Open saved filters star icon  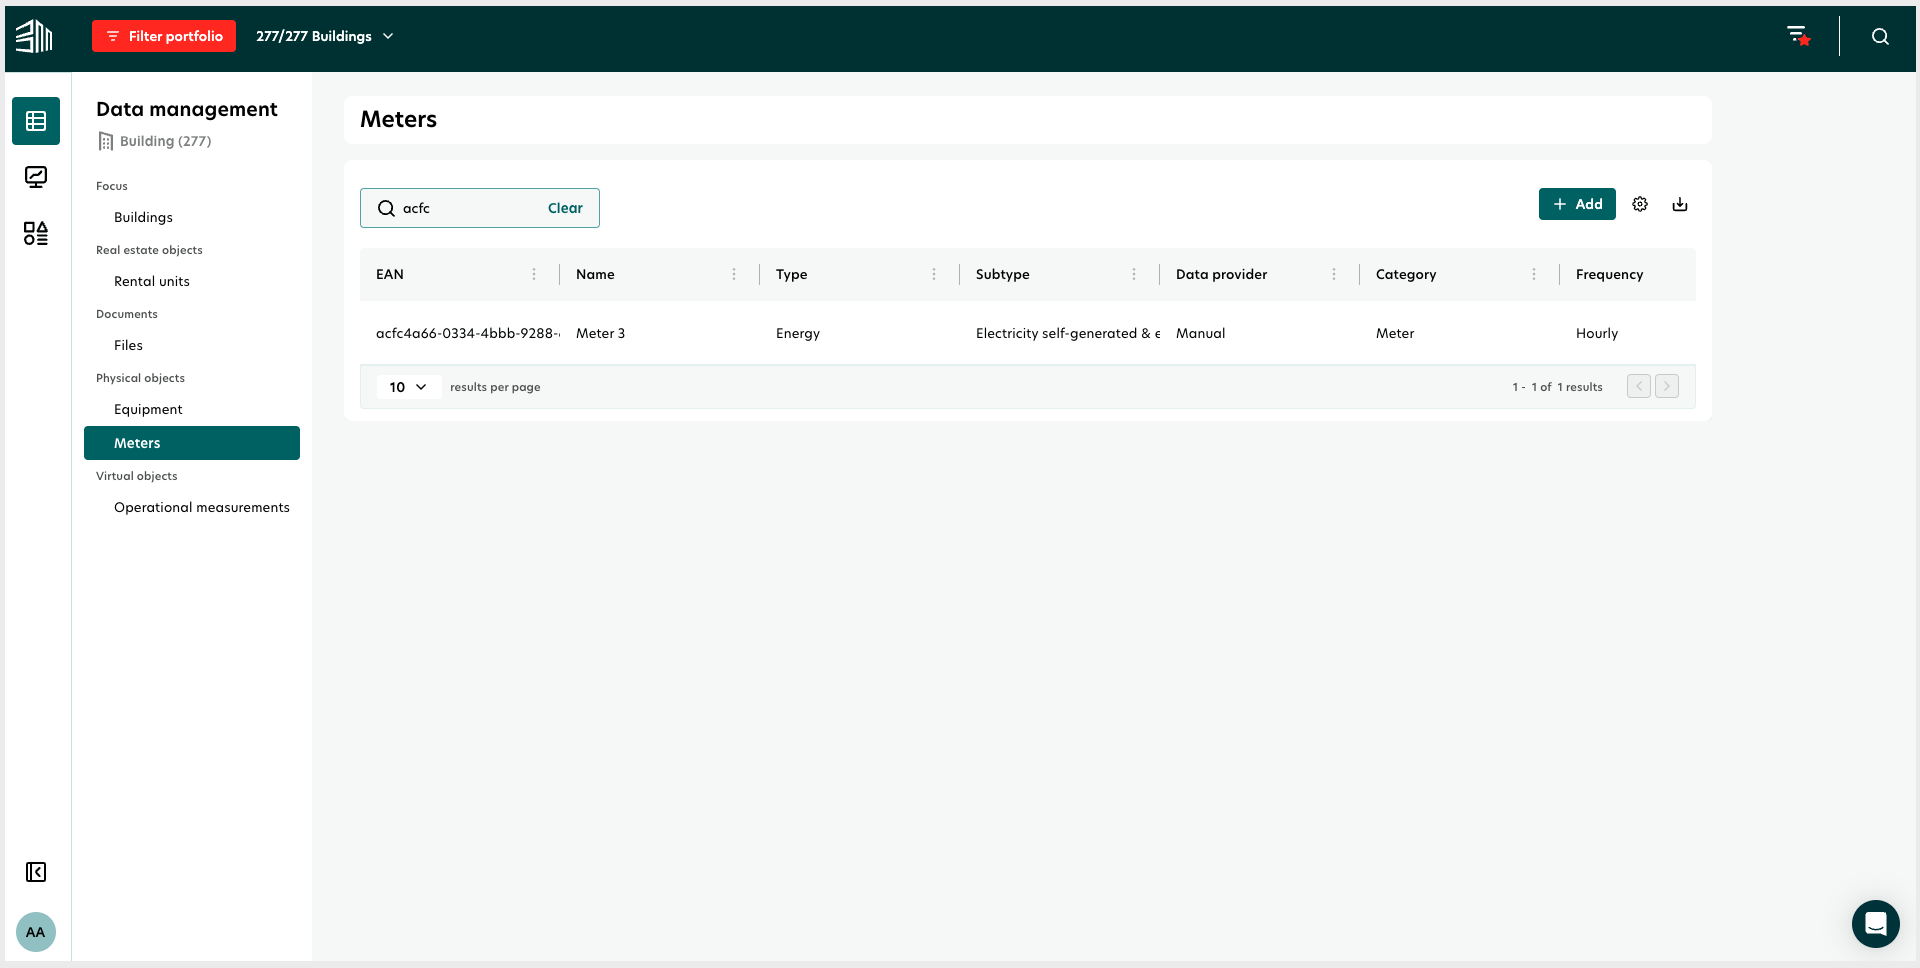[x=1799, y=36]
